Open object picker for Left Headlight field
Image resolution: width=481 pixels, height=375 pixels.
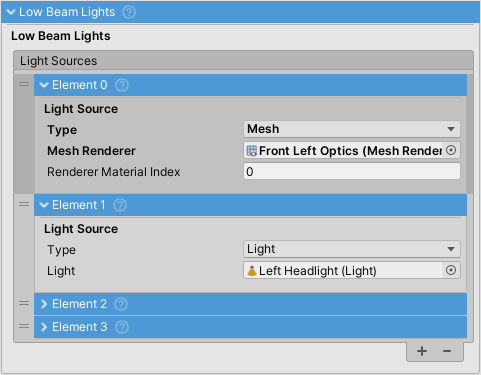click(451, 270)
